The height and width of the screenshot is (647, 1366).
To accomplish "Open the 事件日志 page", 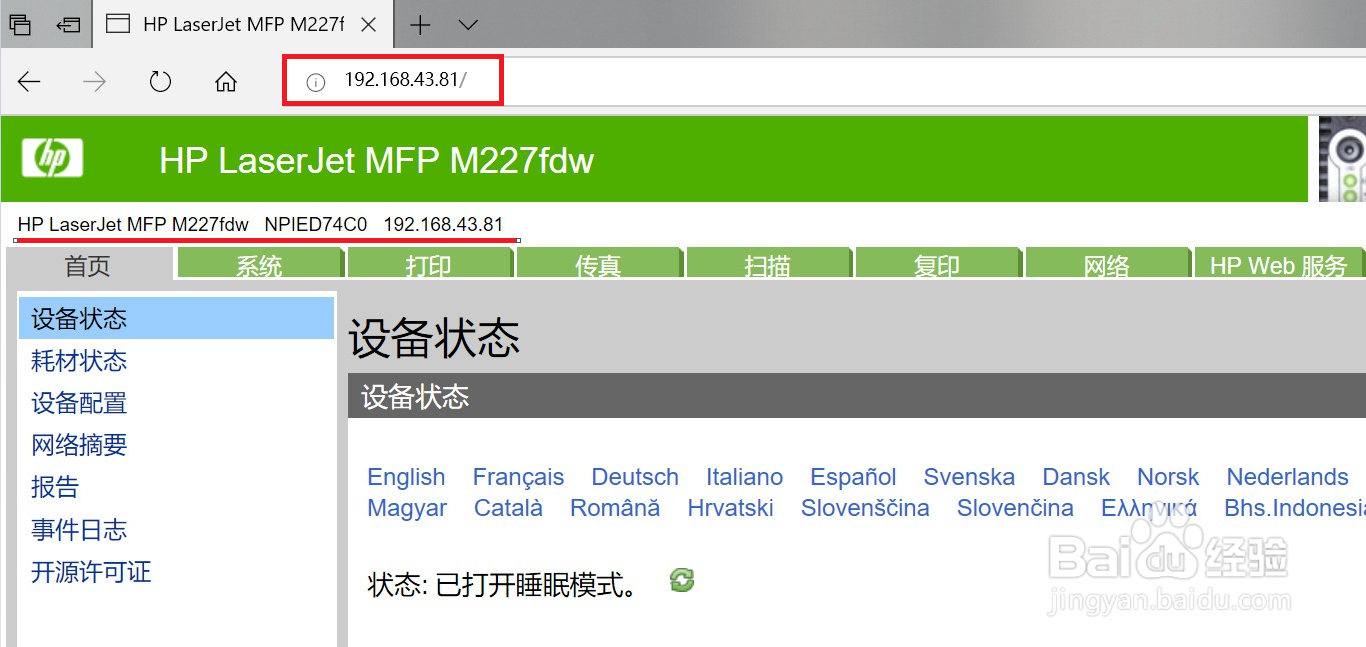I will tap(80, 529).
